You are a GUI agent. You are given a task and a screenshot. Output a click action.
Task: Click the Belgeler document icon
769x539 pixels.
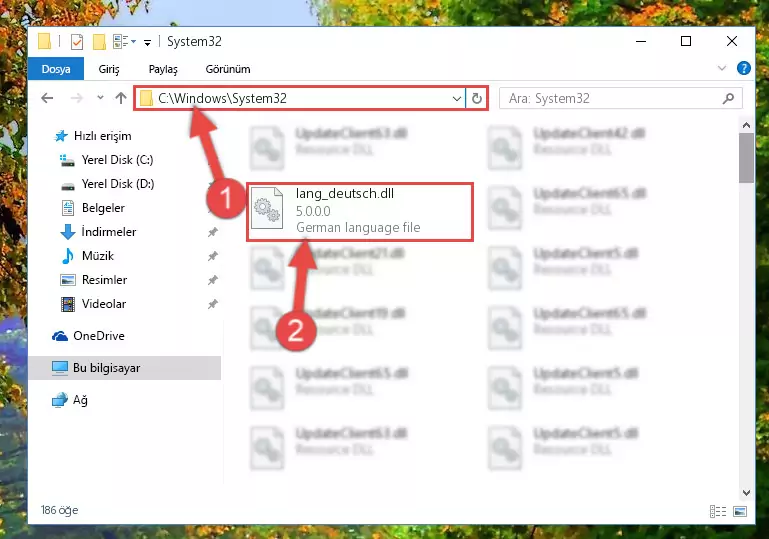pos(68,208)
